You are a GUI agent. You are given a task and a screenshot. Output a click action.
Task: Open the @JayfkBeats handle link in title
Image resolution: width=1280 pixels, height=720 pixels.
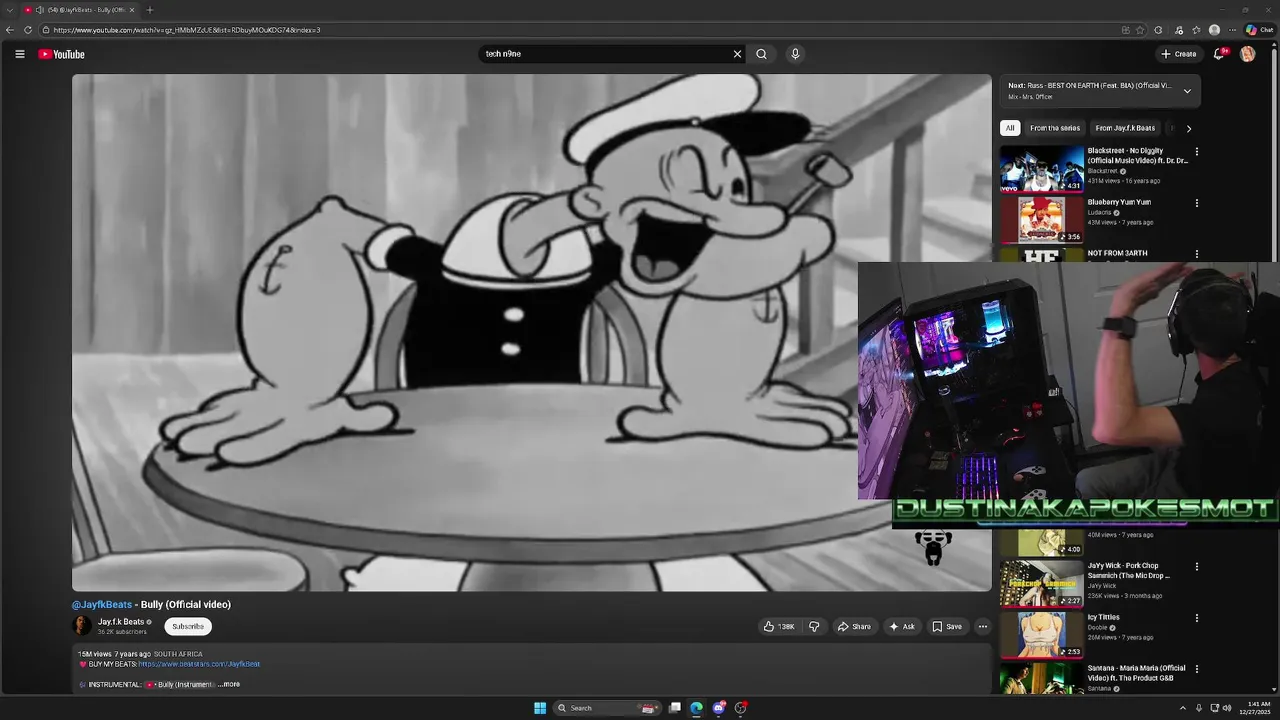102,604
